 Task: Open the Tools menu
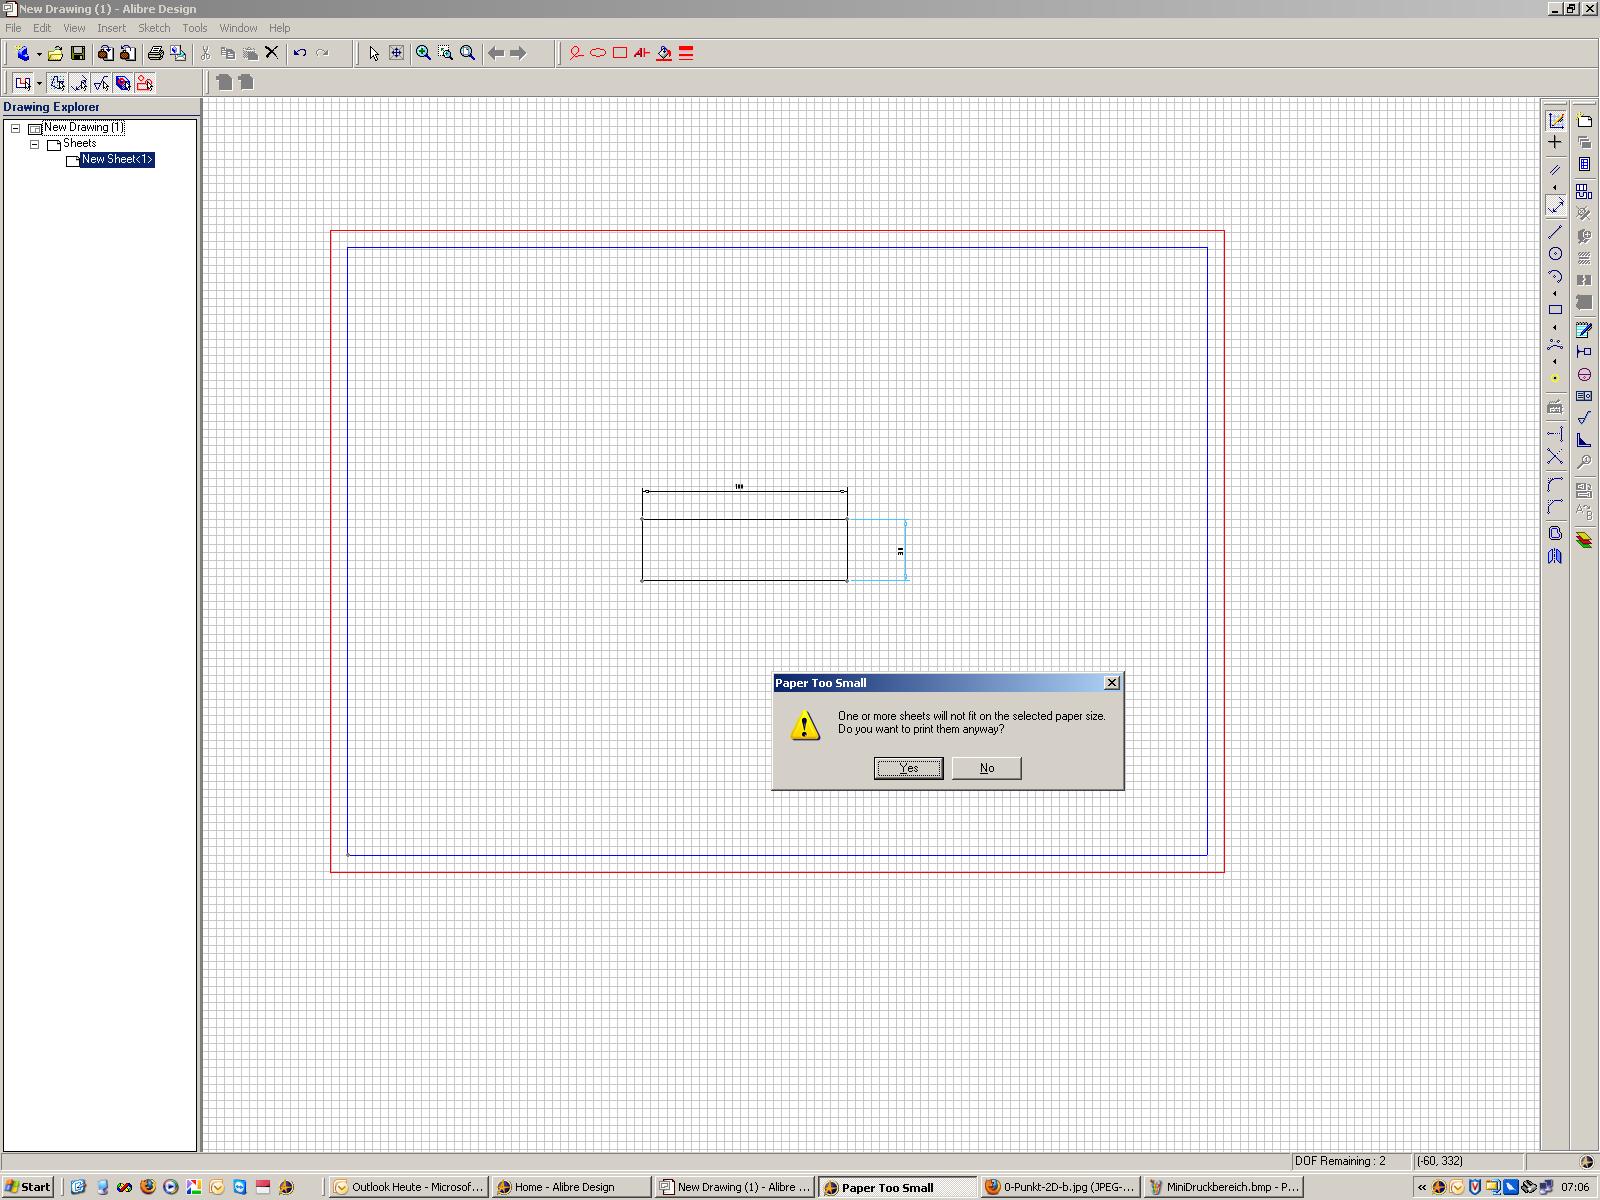pos(194,28)
